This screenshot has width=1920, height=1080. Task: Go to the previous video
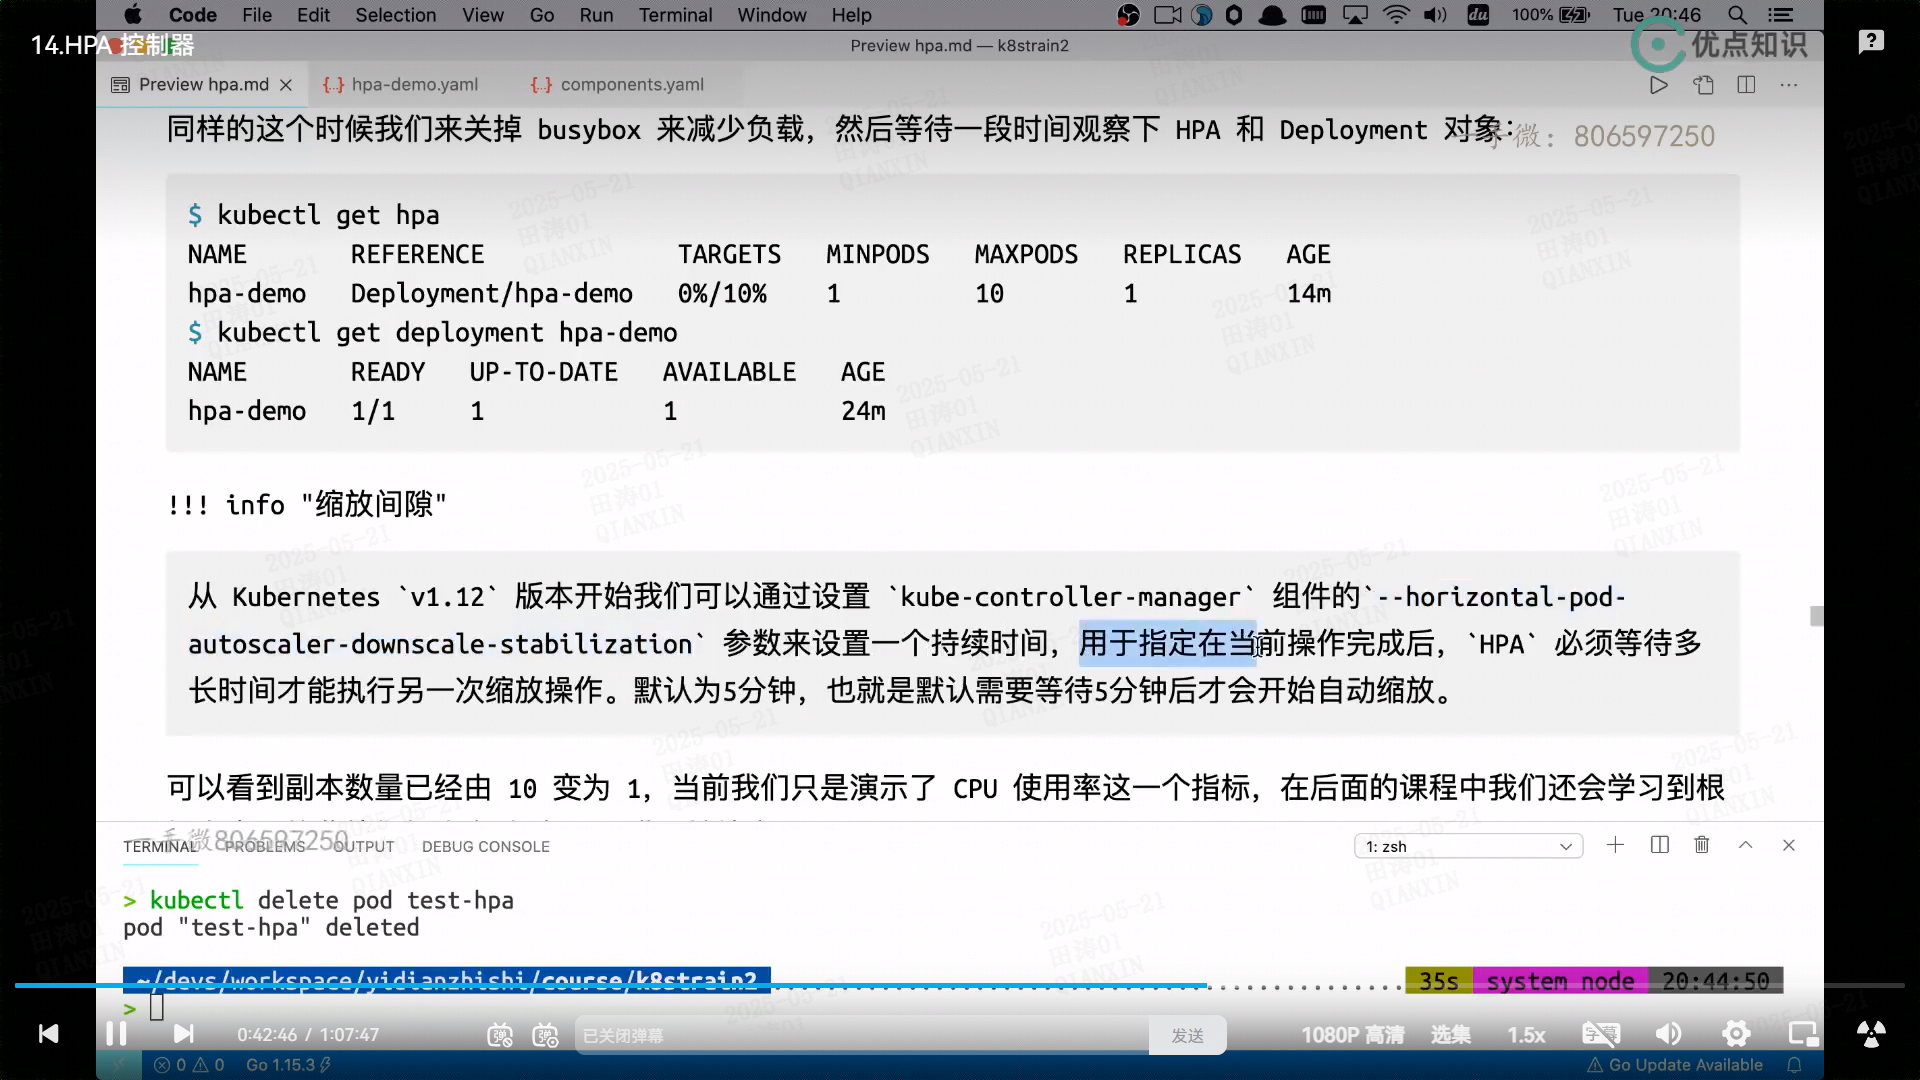click(48, 1033)
